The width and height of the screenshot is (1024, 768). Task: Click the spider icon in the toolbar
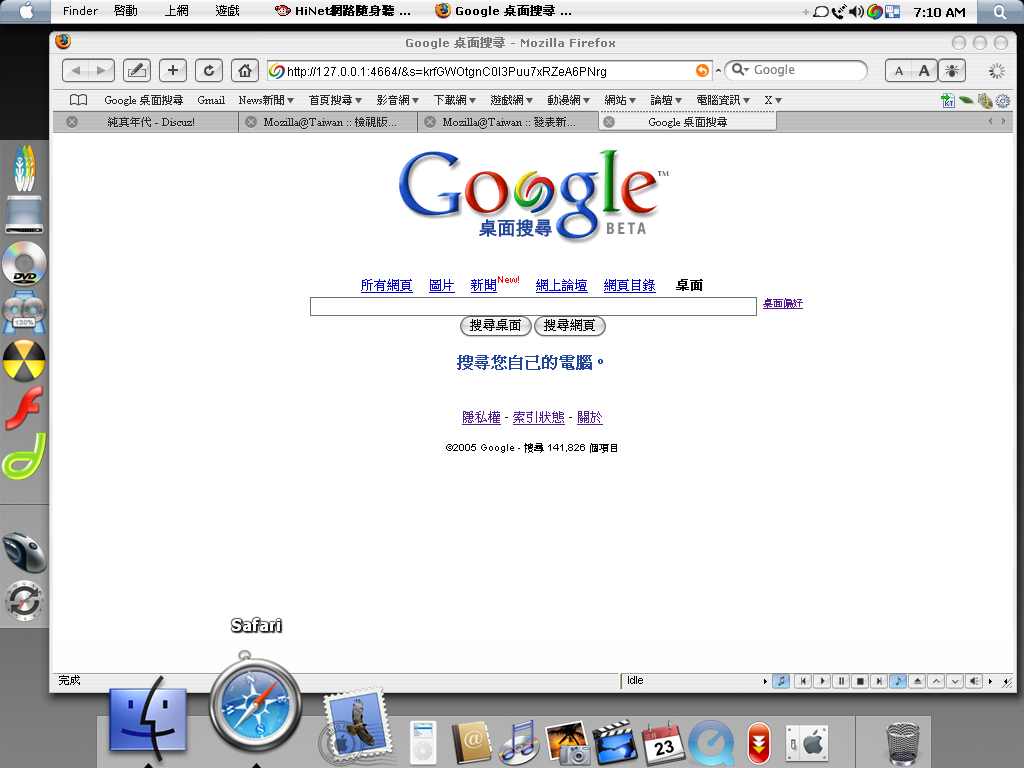(x=951, y=70)
